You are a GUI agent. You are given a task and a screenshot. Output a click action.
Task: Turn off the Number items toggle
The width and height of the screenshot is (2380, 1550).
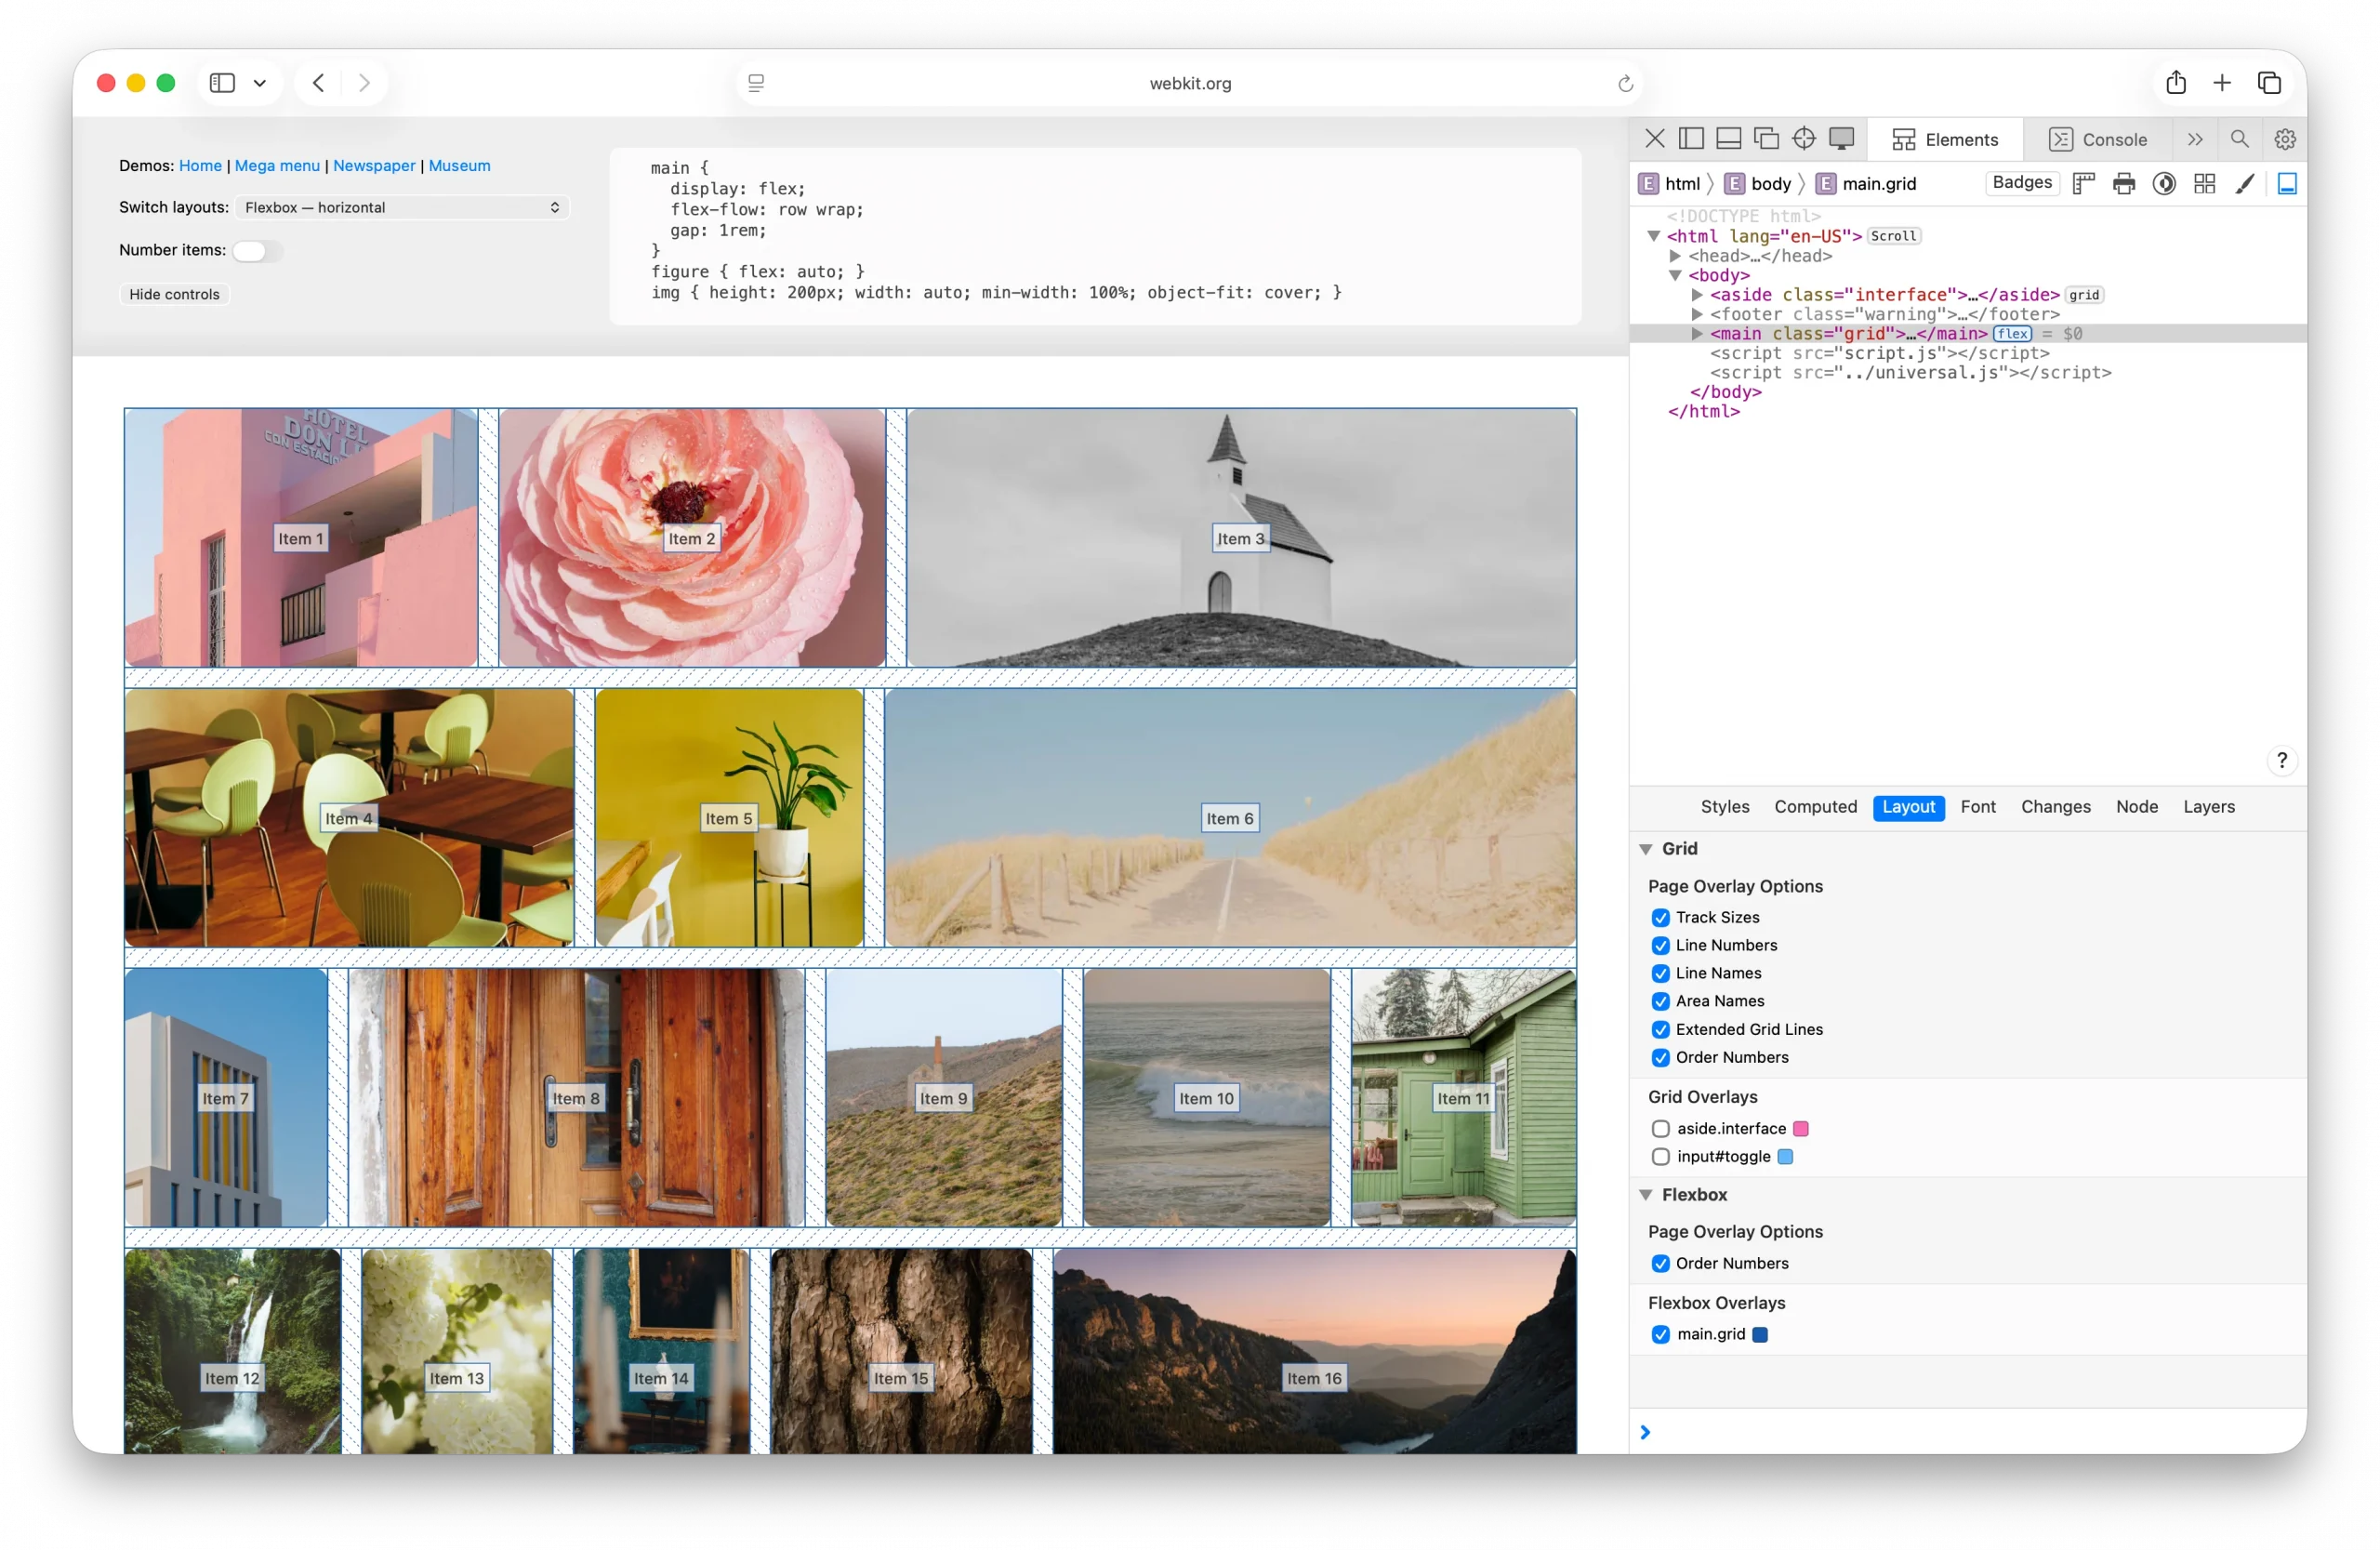[257, 251]
